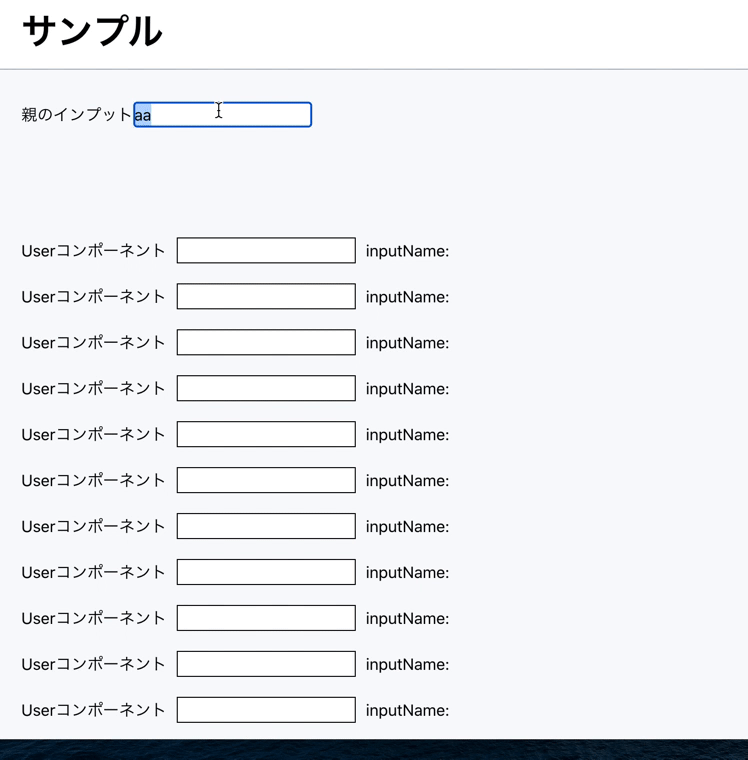Image resolution: width=748 pixels, height=760 pixels.
Task: Focus the ninth Userコンポーネント input field
Action: [x=266, y=618]
